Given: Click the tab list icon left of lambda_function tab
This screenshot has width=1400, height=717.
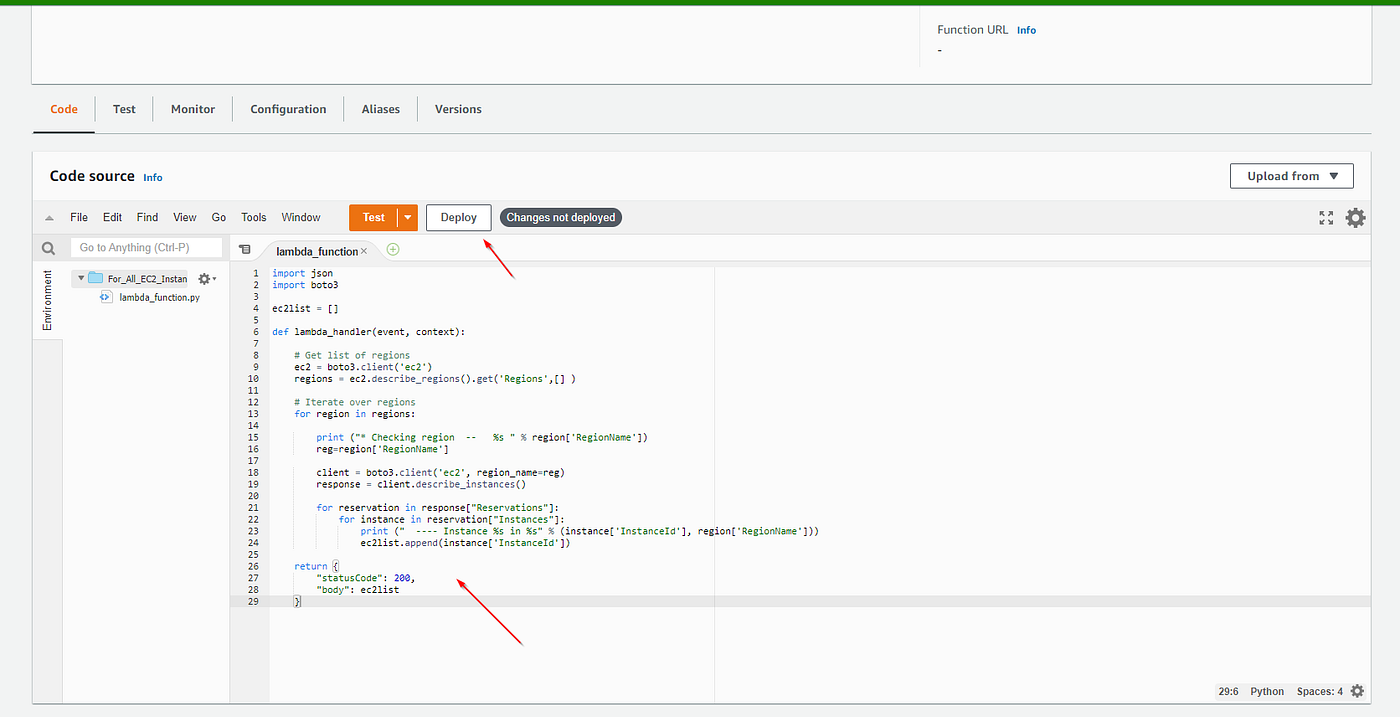Looking at the screenshot, I should point(245,249).
